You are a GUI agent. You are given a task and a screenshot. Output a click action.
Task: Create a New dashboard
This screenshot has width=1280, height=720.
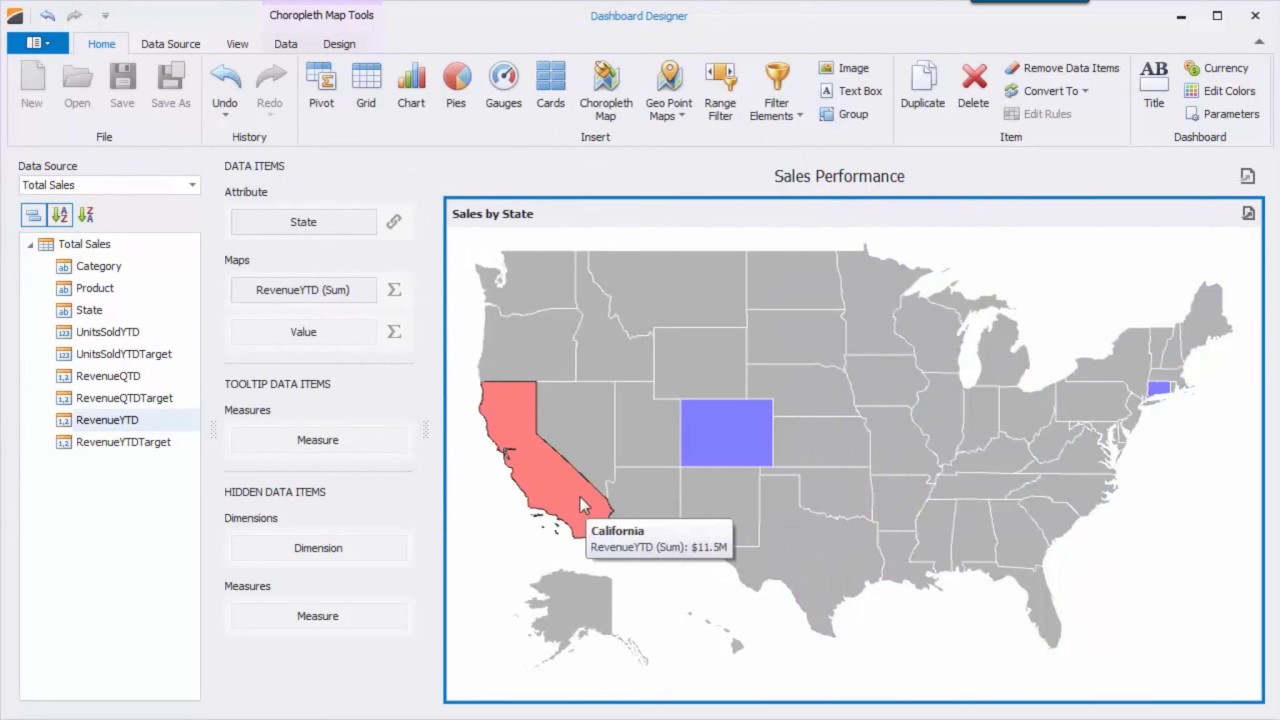coord(32,85)
